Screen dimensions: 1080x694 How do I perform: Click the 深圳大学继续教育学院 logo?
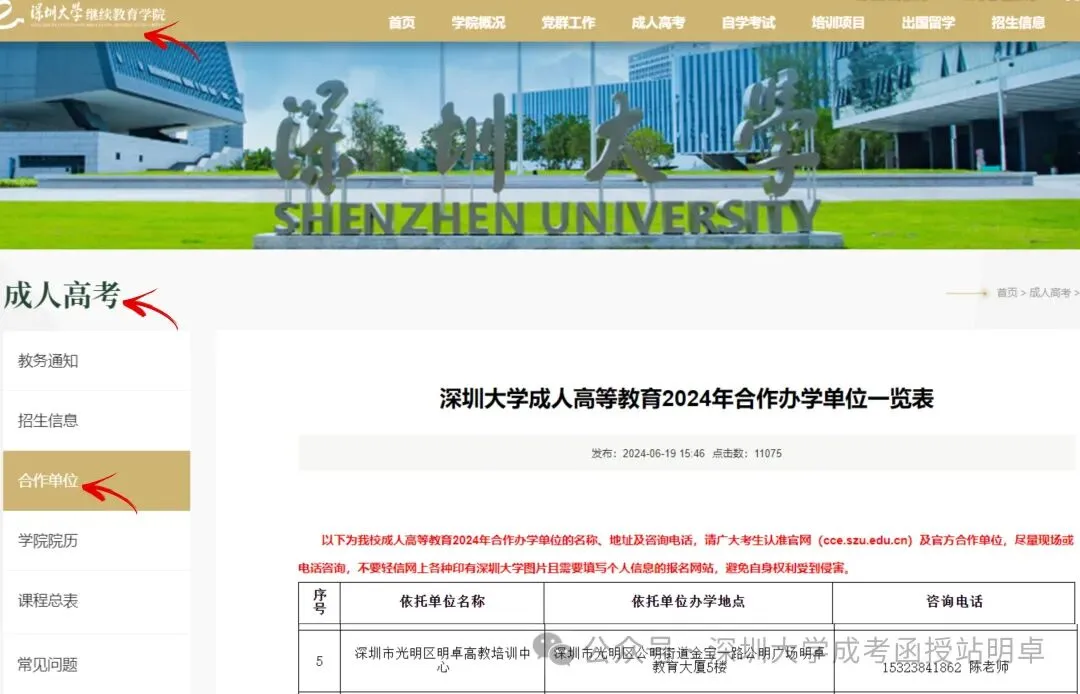tap(83, 14)
